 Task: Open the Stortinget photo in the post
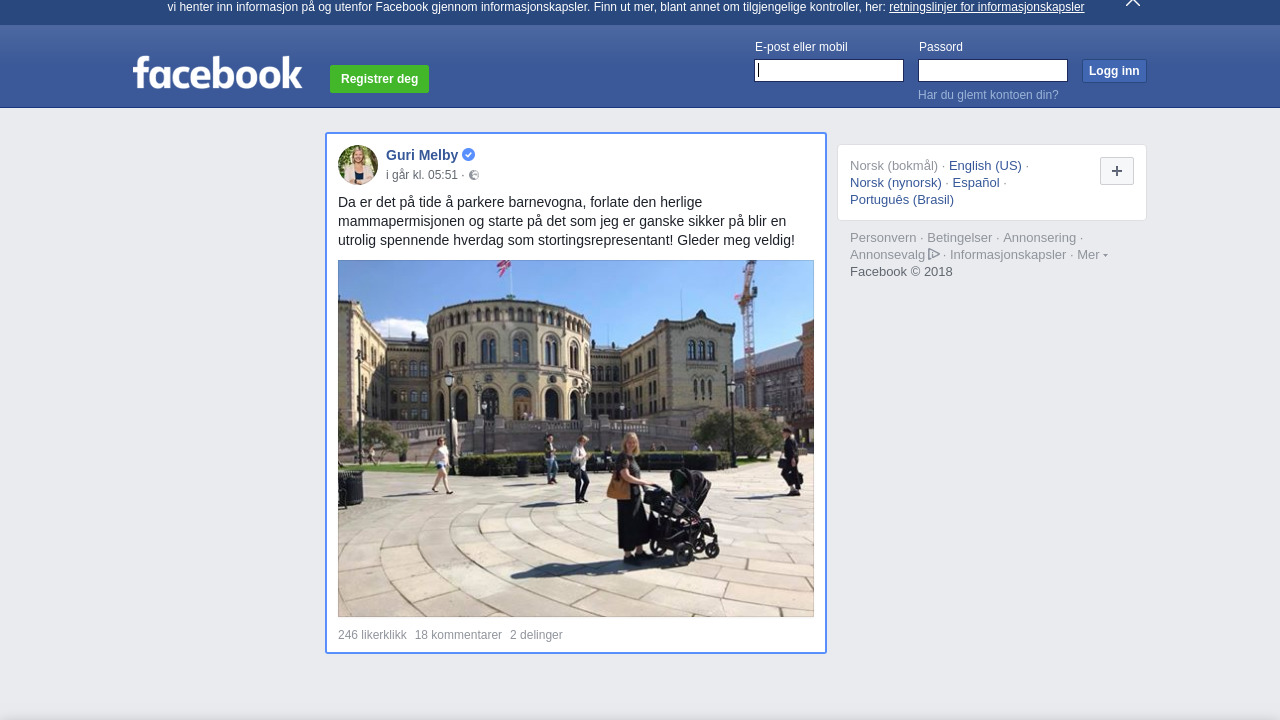(x=576, y=438)
